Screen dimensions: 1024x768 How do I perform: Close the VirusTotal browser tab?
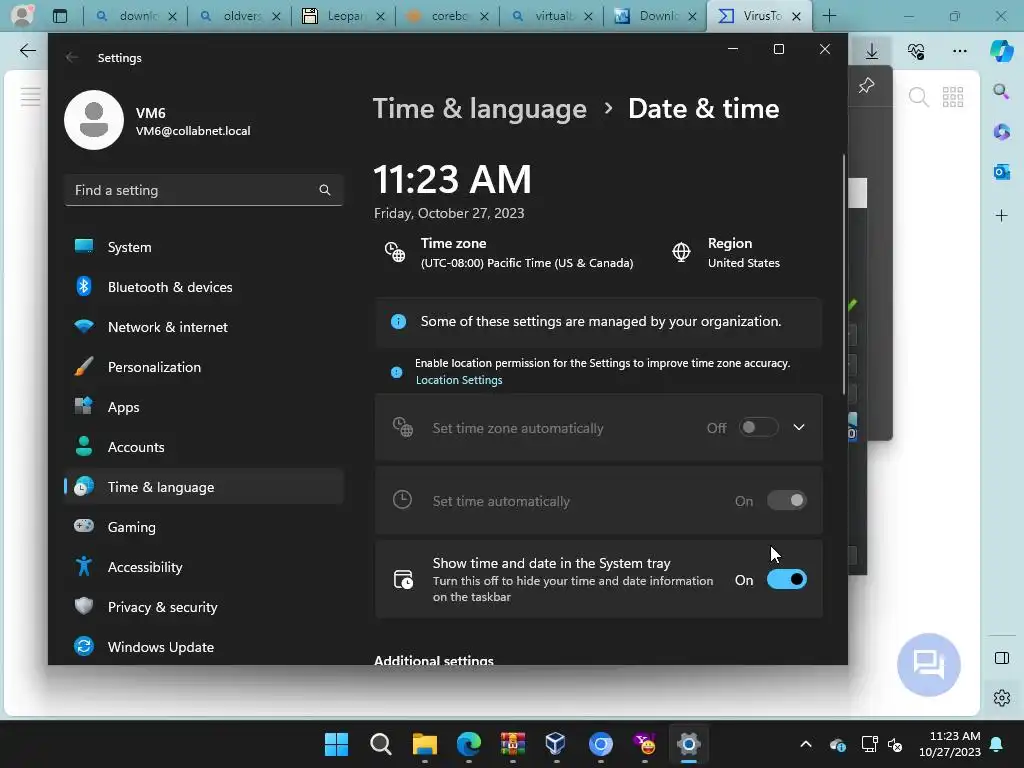[797, 16]
